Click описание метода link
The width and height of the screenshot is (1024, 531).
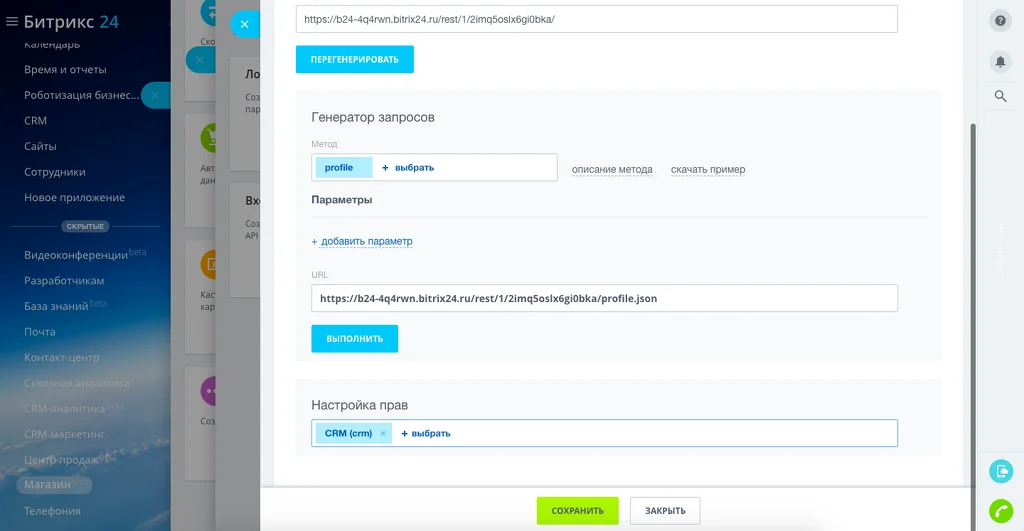612,169
